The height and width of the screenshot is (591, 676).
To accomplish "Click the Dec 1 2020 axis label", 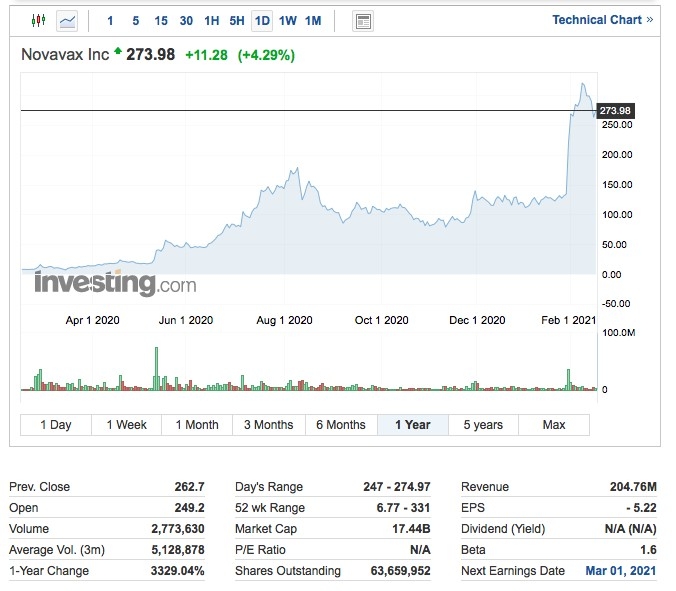I will [477, 320].
